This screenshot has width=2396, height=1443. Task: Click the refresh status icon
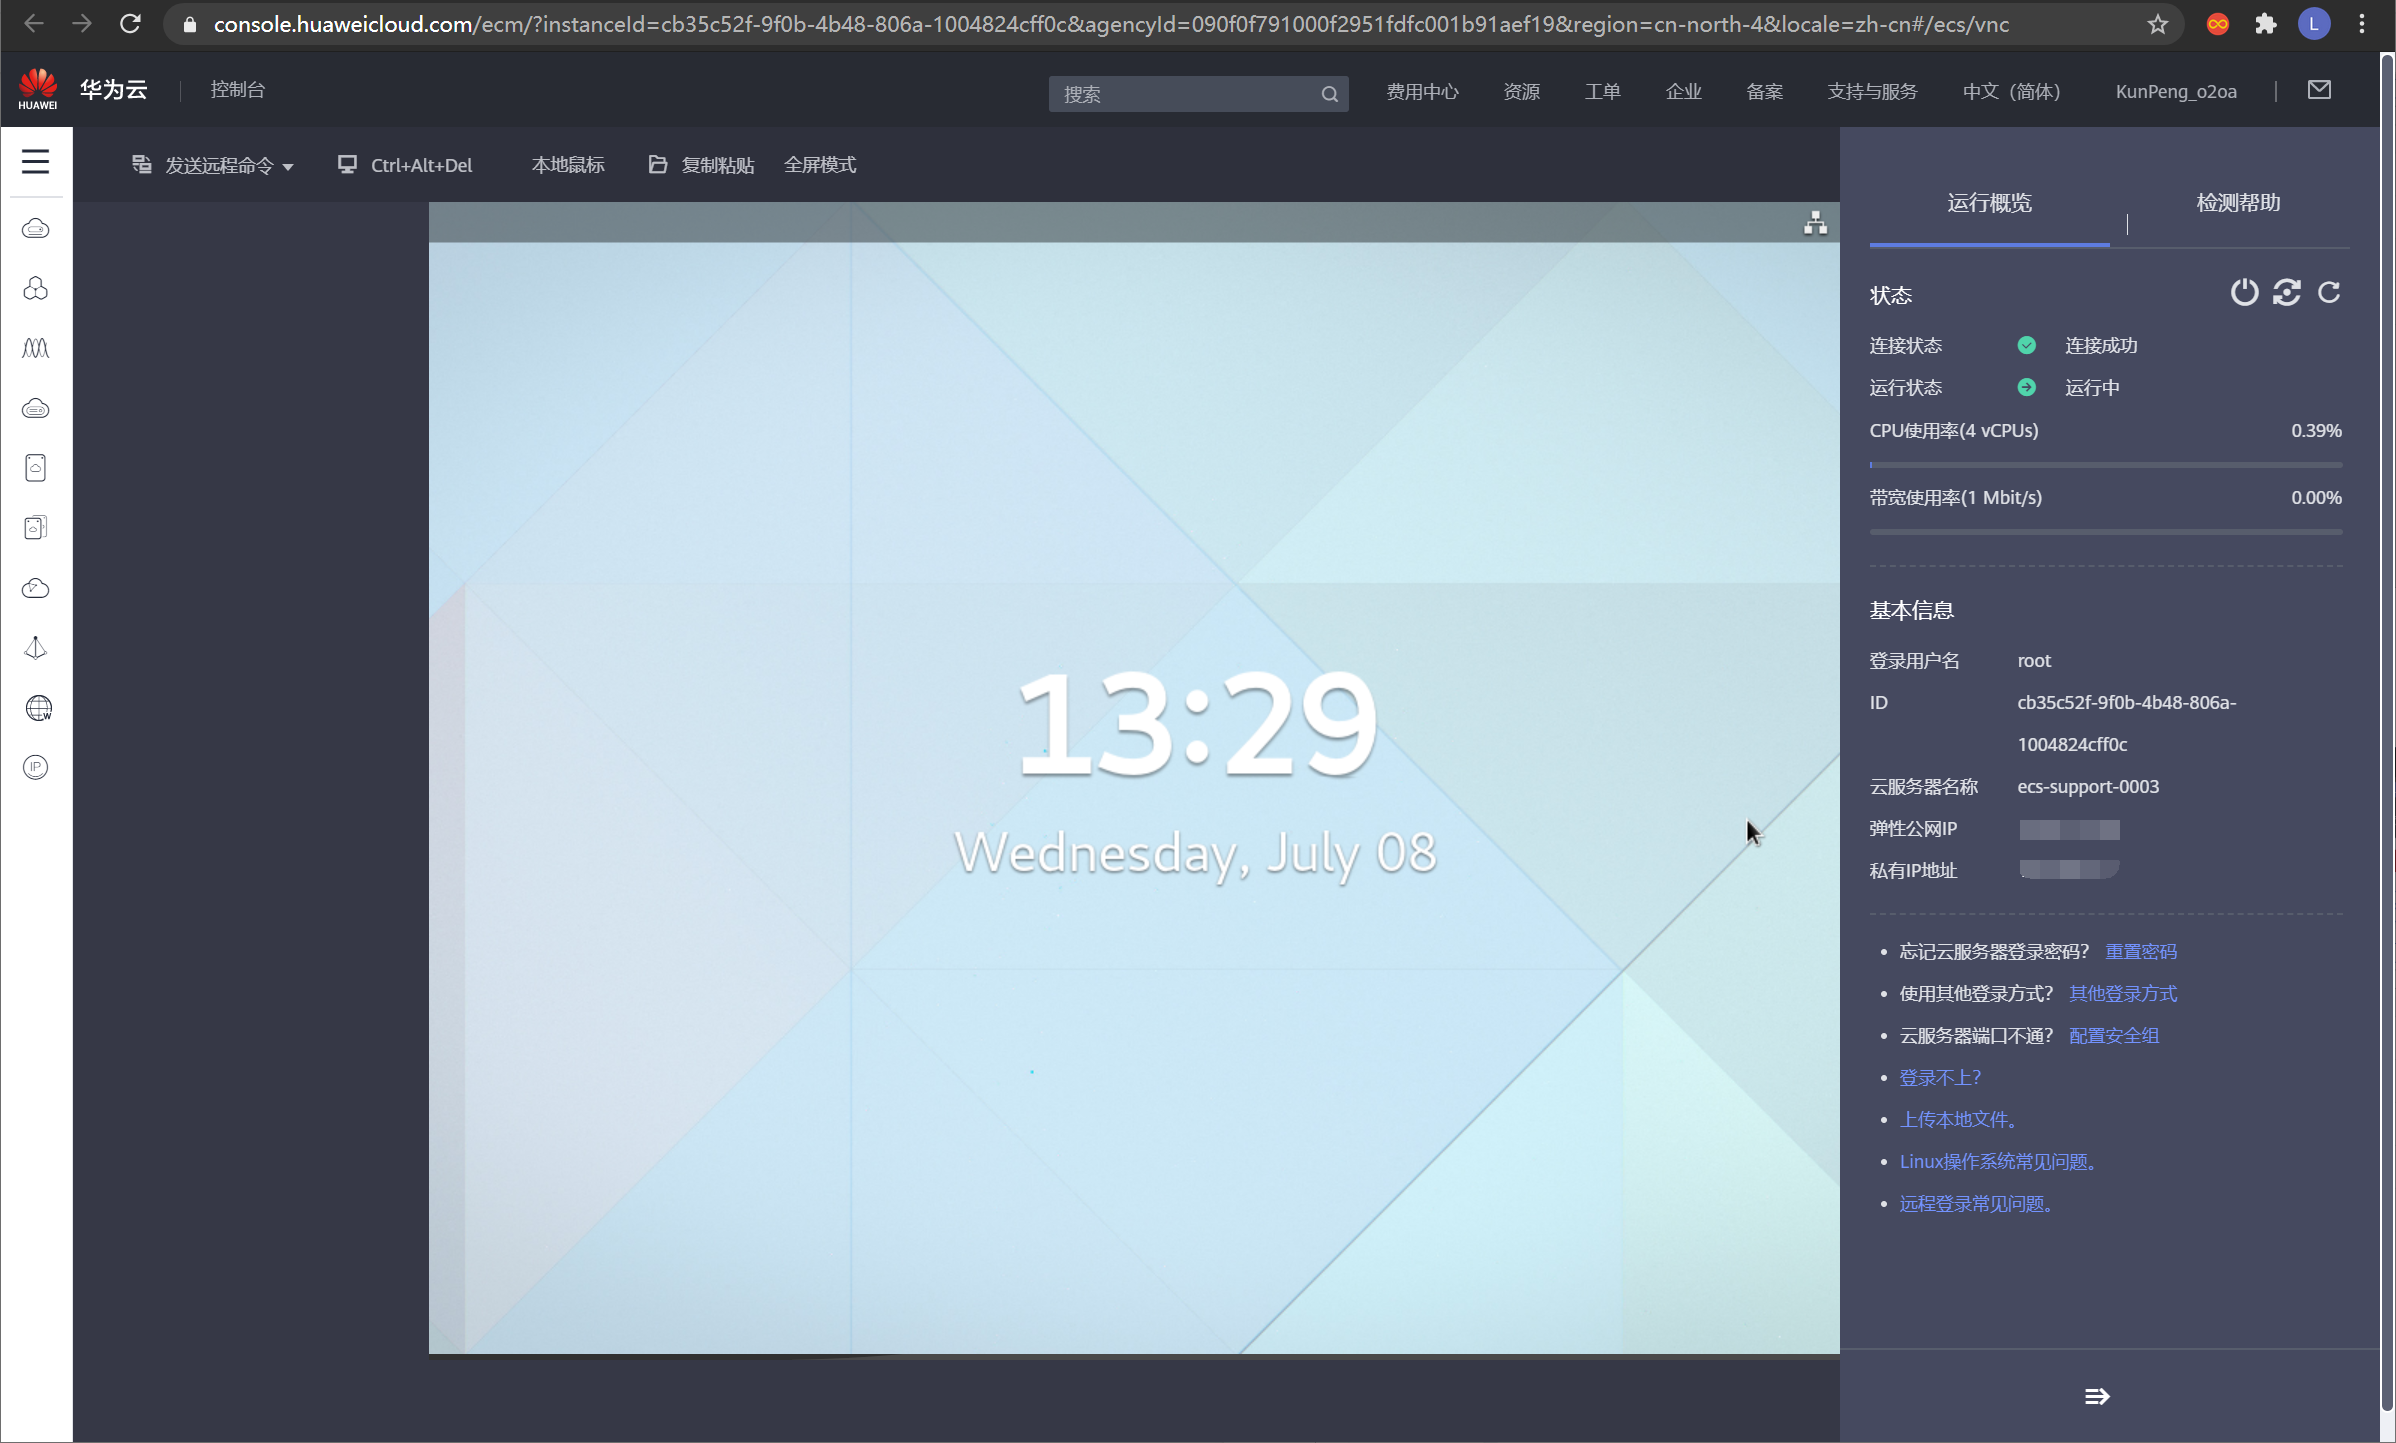pos(2329,292)
